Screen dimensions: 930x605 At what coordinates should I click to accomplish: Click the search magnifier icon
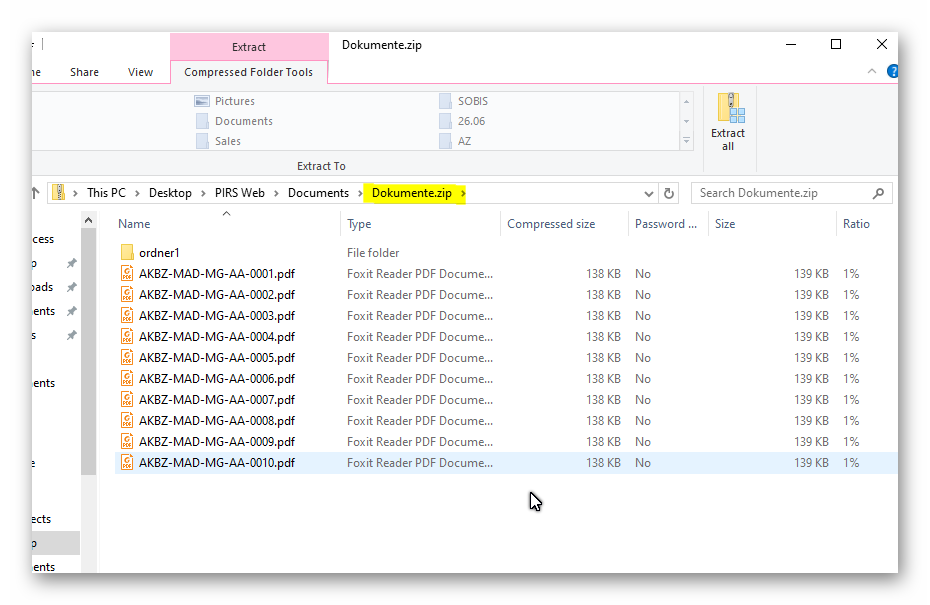878,193
